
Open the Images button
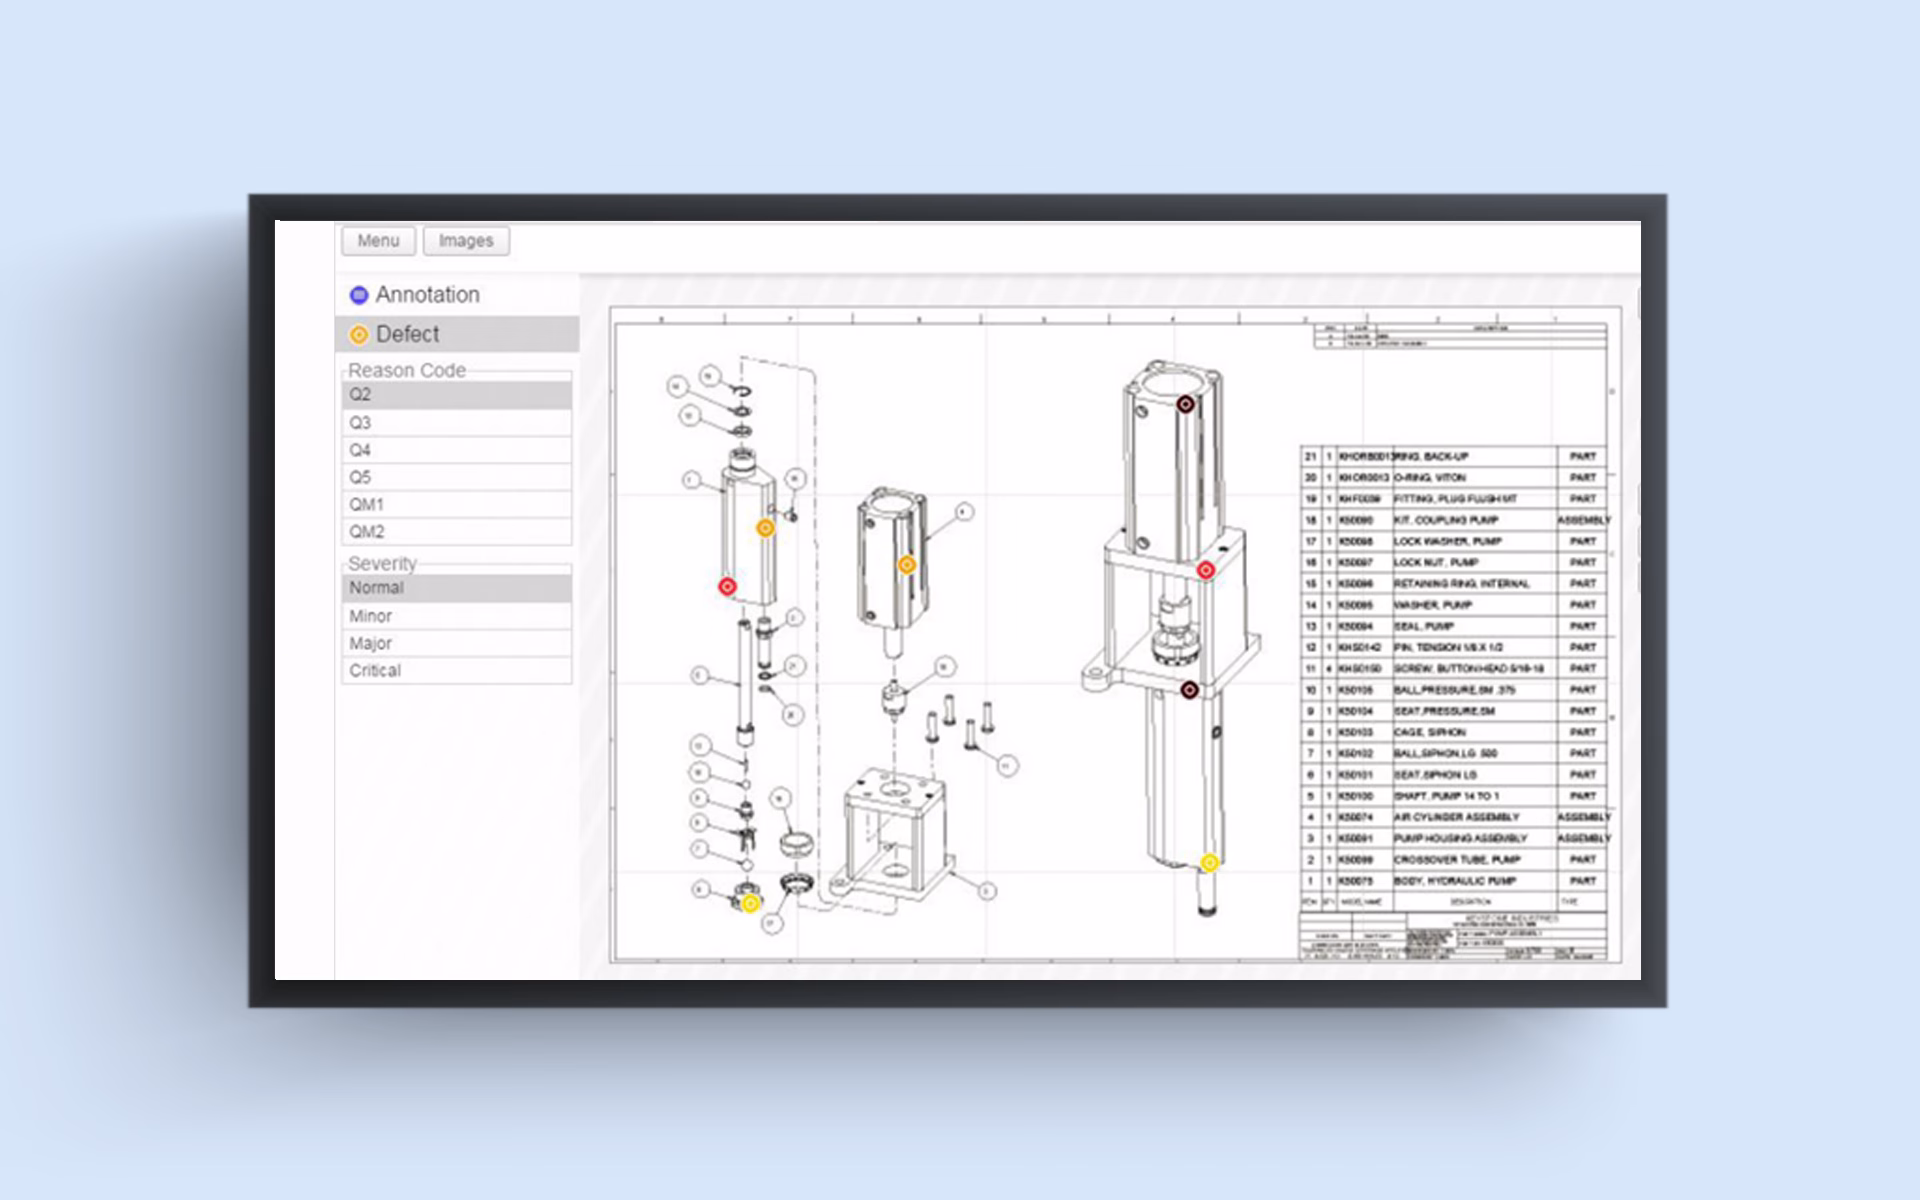pyautogui.click(x=466, y=241)
